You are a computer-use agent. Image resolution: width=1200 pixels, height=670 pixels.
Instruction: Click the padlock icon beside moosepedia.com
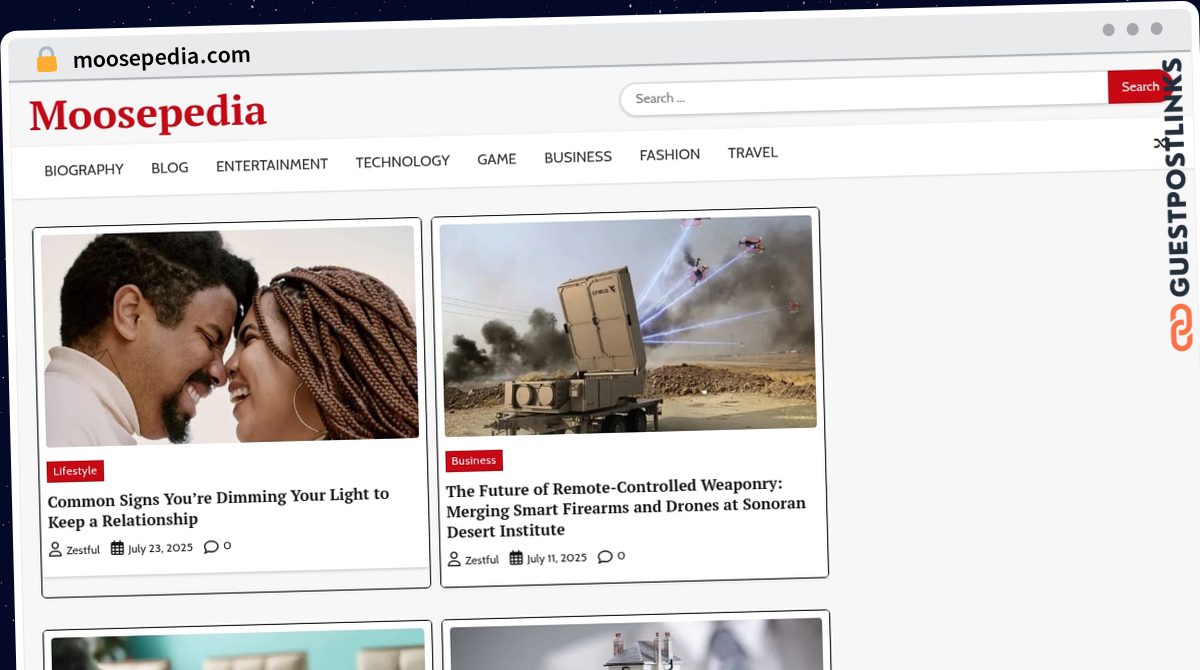pyautogui.click(x=47, y=60)
